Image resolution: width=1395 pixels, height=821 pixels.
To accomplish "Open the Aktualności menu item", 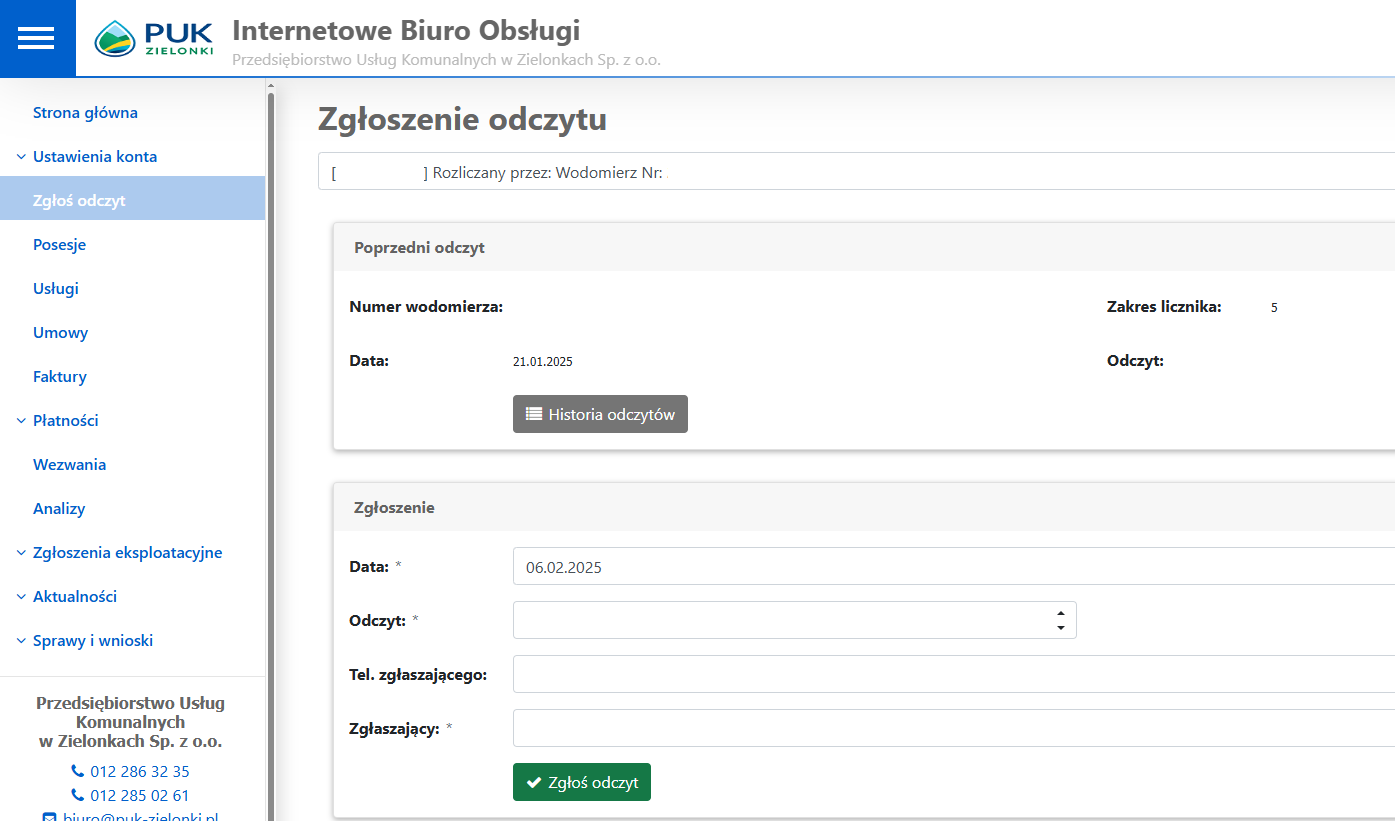I will [75, 596].
